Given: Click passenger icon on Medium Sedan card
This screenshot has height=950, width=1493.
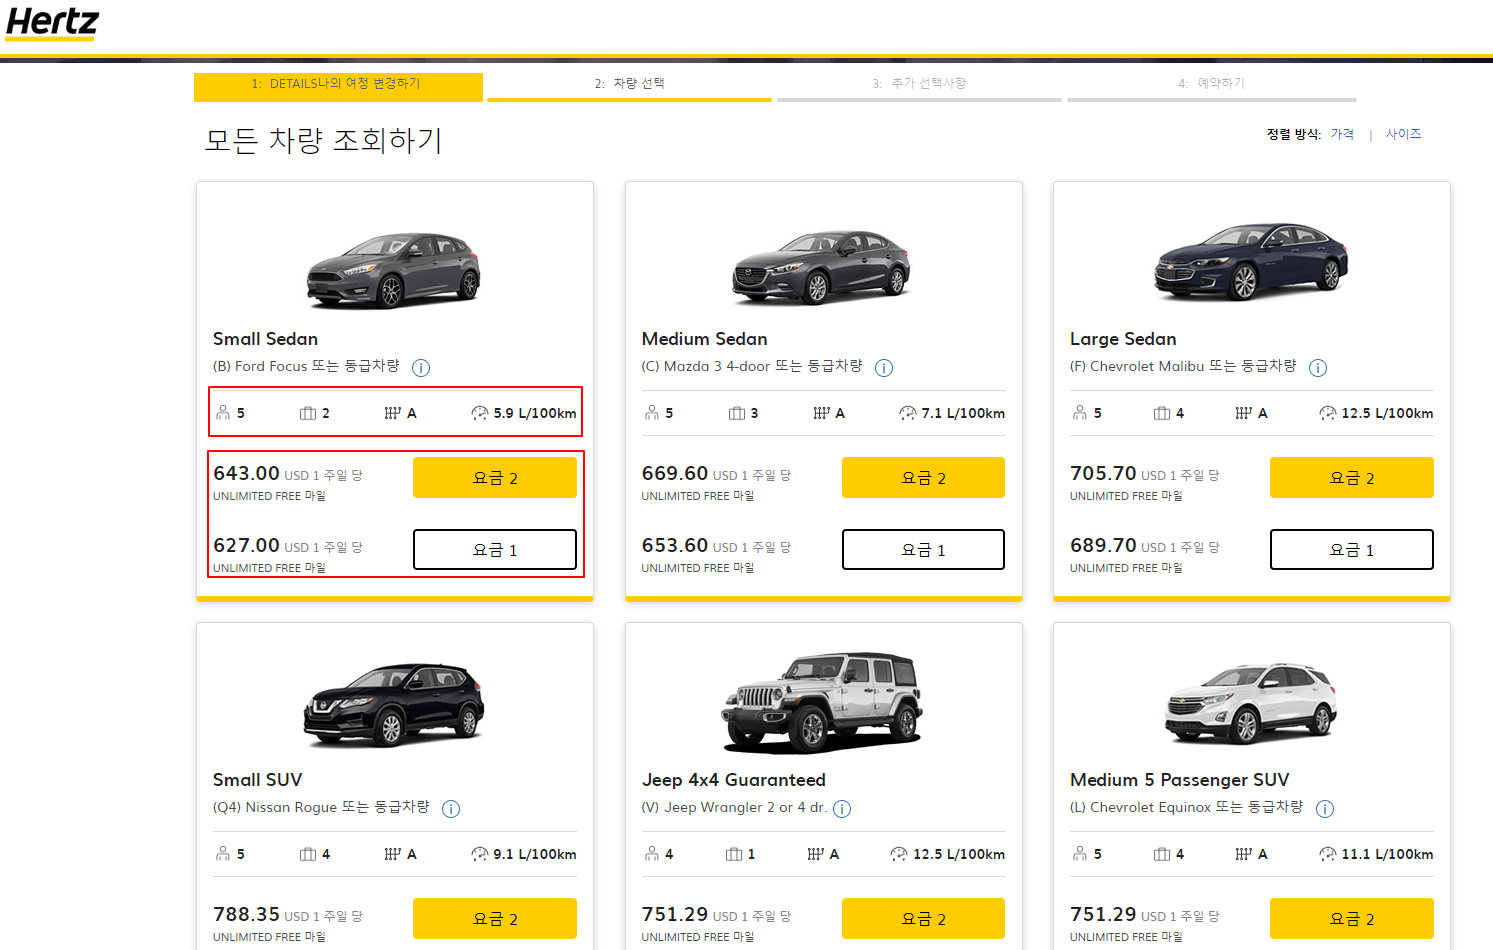Looking at the screenshot, I should coord(652,413).
